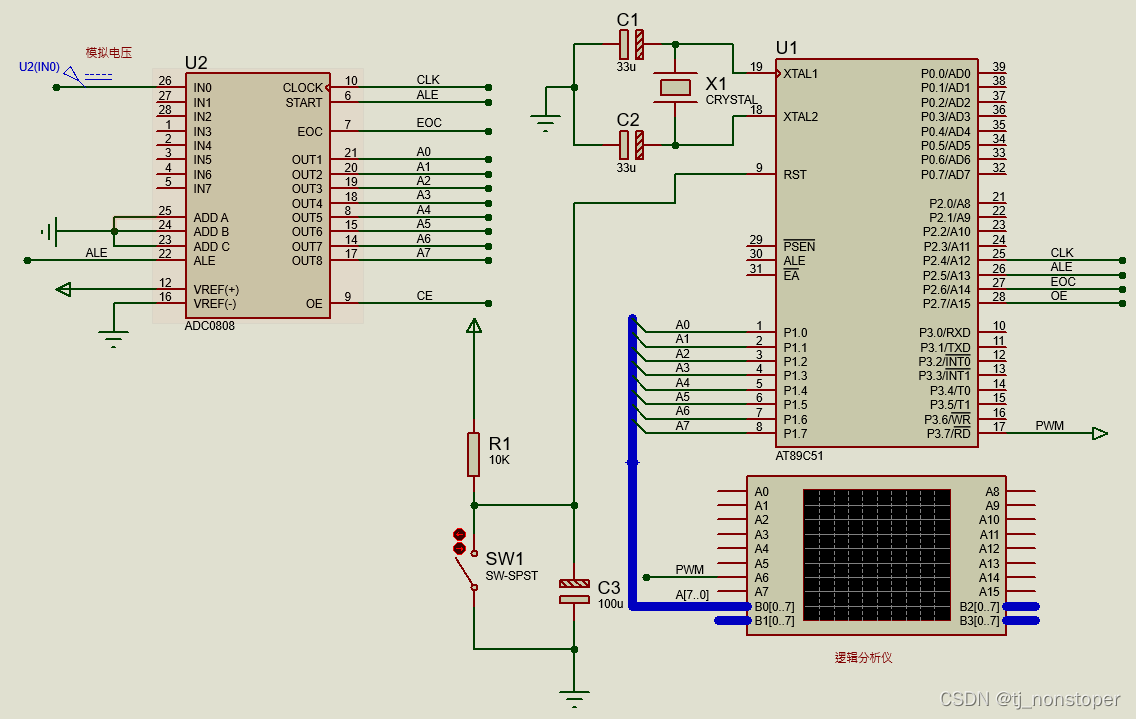The width and height of the screenshot is (1136, 719).
Task: Select ground symbol under VREF(-) wire
Action: pyautogui.click(x=114, y=339)
